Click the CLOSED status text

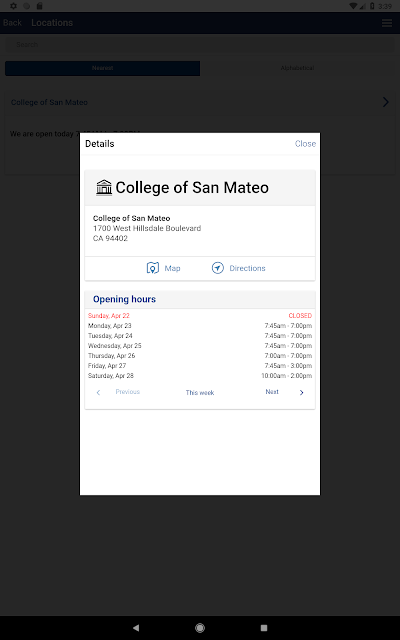tap(300, 316)
